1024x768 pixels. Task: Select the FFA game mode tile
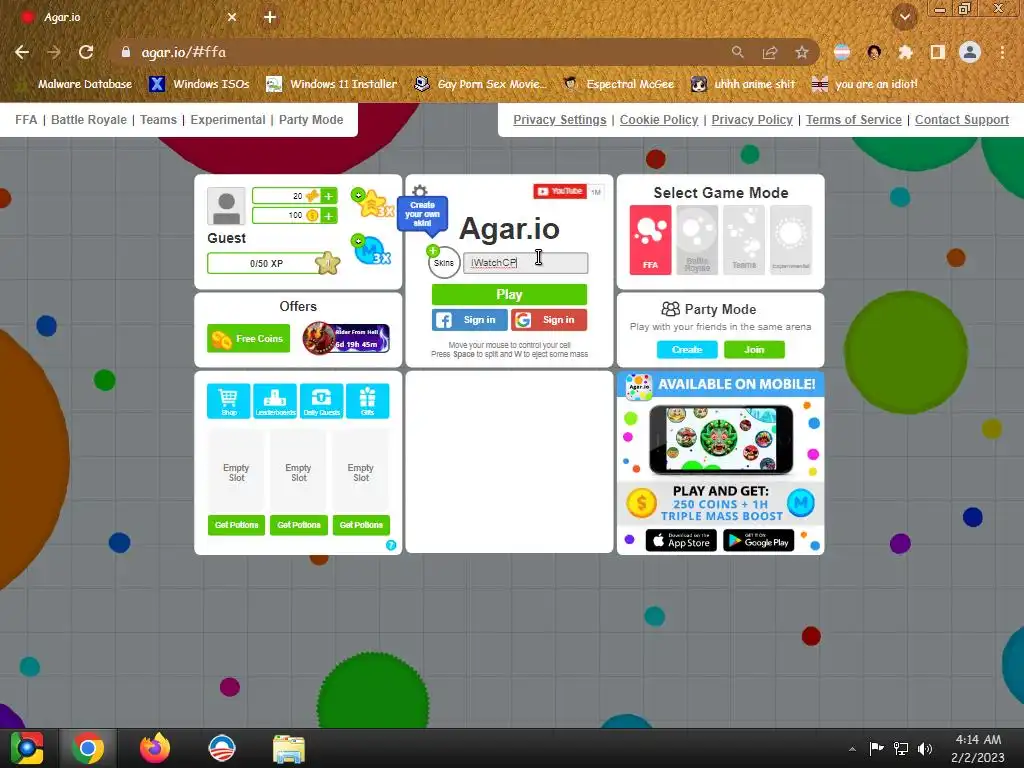[x=650, y=240]
